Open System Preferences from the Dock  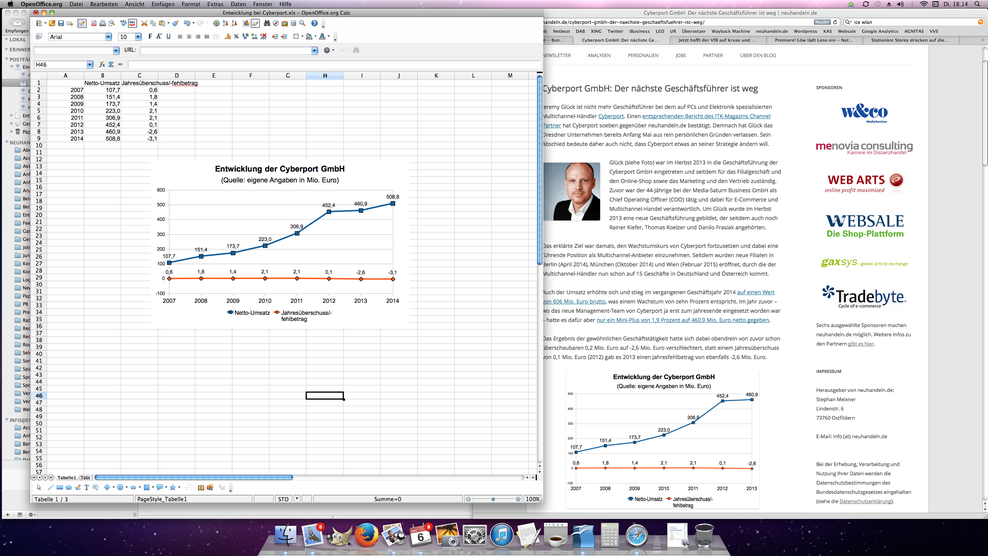click(x=474, y=536)
